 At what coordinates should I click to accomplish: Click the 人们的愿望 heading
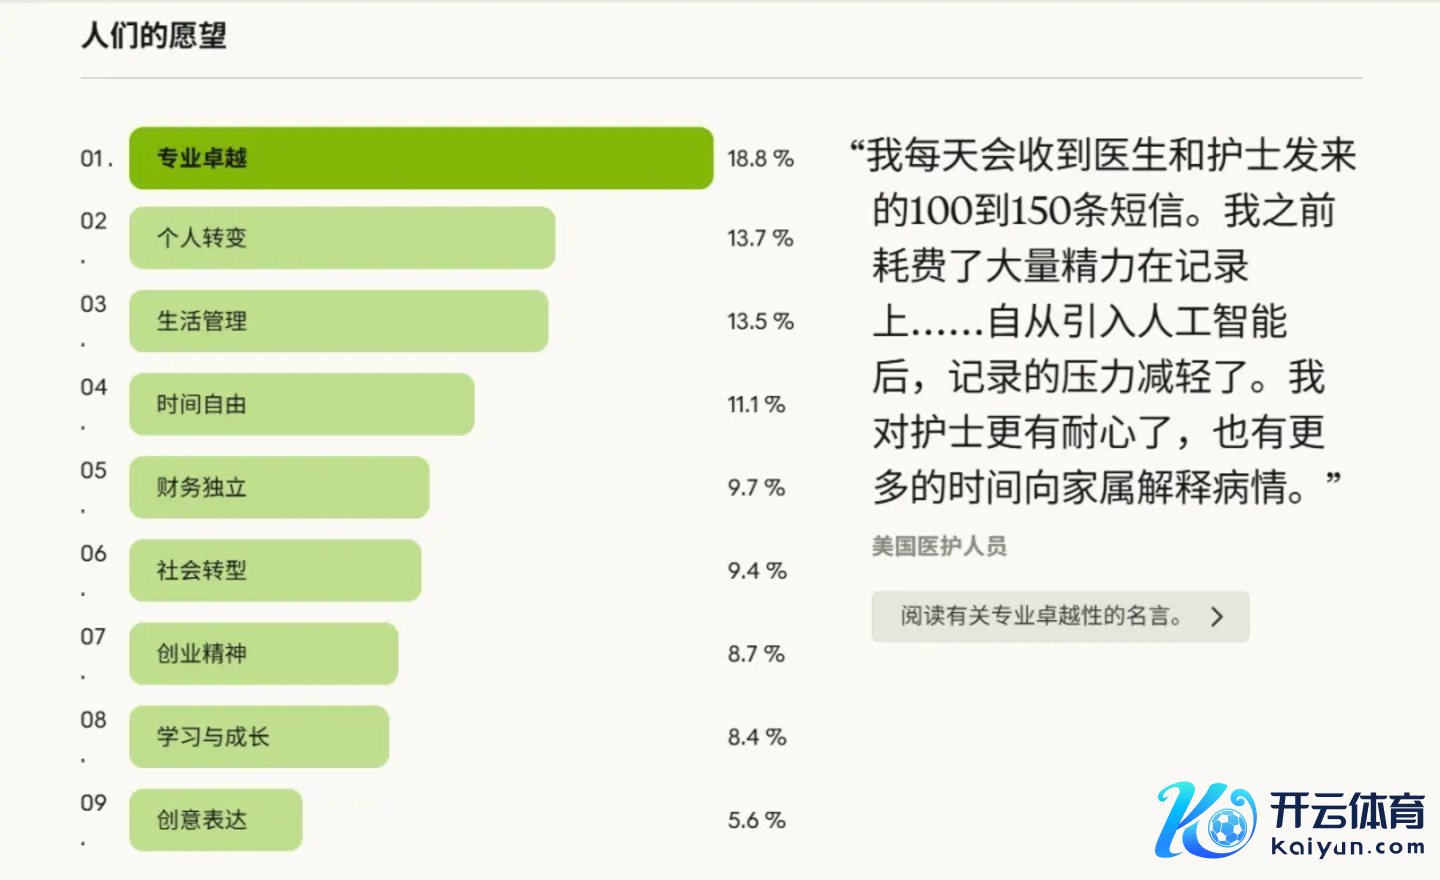[154, 36]
